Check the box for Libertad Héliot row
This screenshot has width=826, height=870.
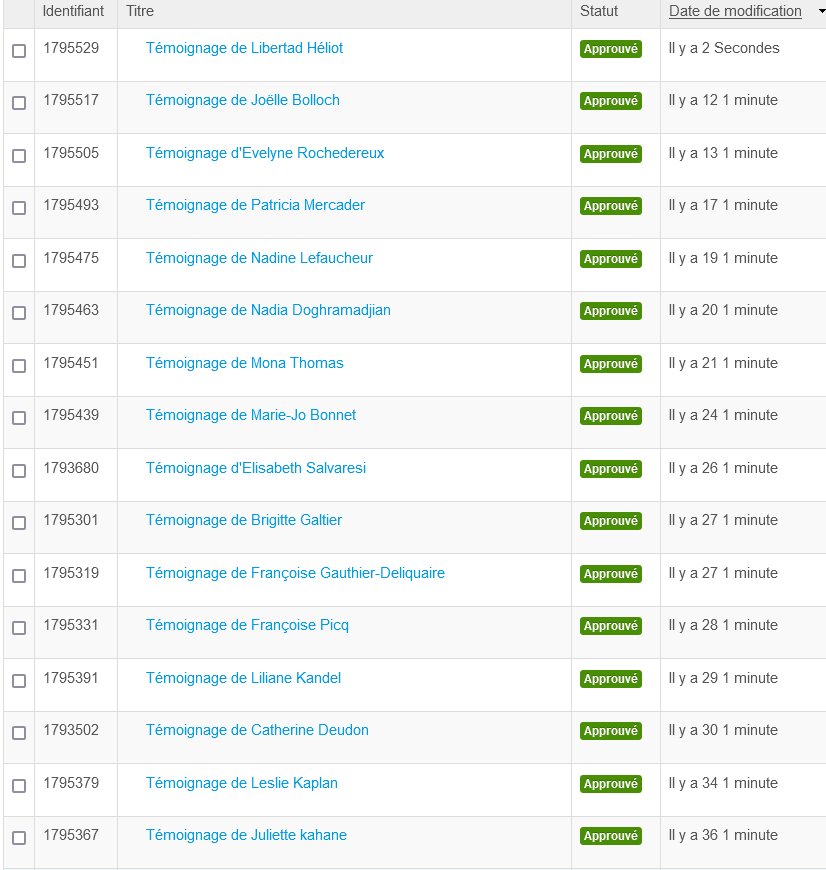[19, 51]
